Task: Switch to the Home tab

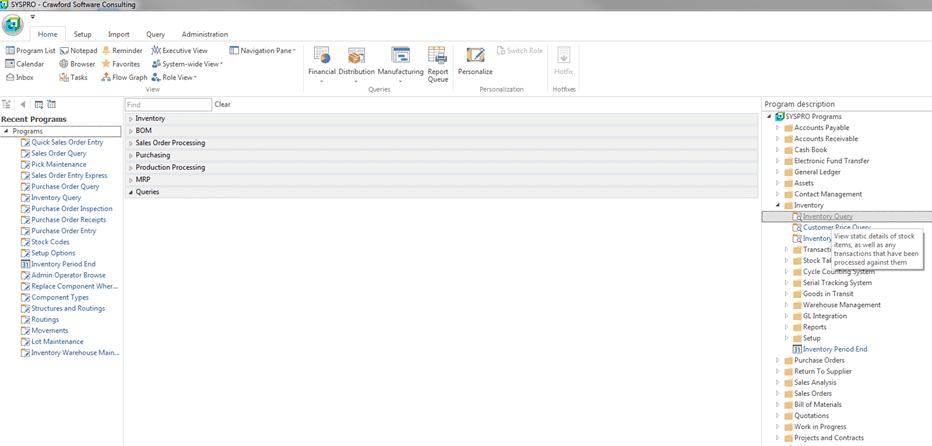Action: click(48, 34)
